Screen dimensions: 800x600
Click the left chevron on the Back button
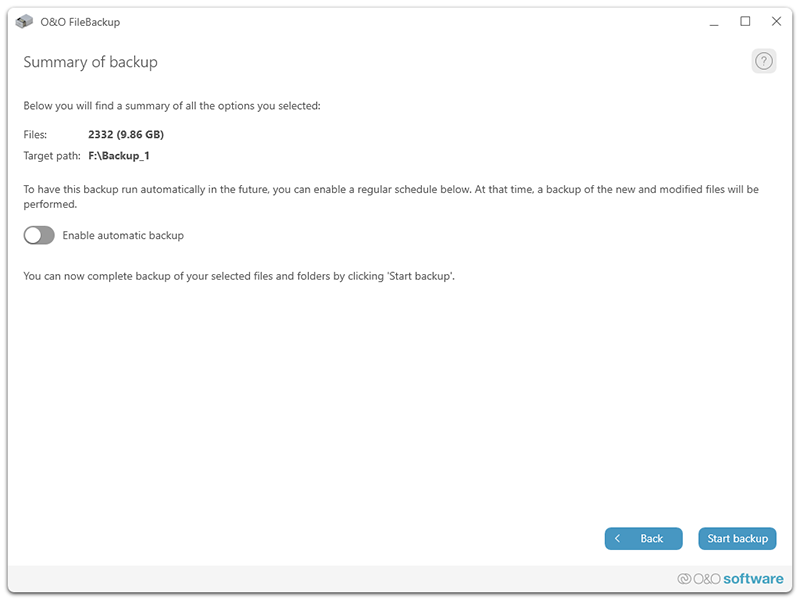coord(618,539)
